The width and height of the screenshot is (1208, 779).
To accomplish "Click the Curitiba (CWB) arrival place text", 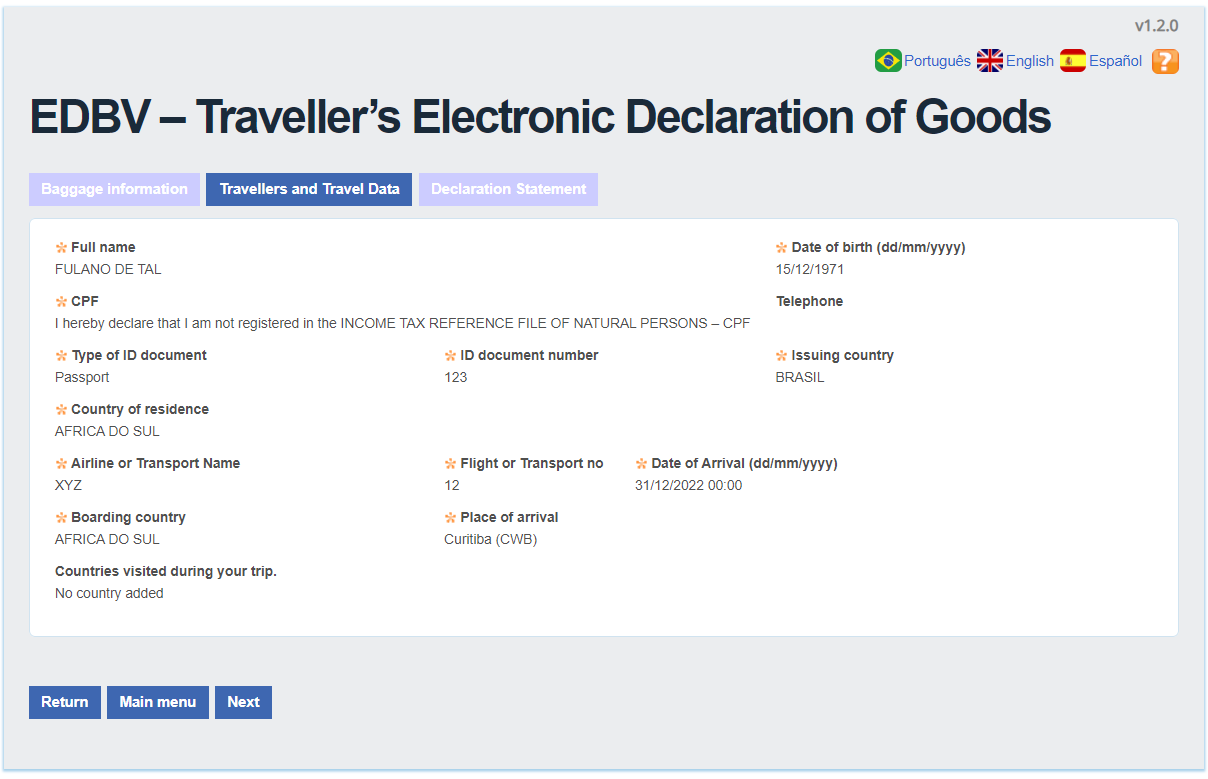I will 490,539.
